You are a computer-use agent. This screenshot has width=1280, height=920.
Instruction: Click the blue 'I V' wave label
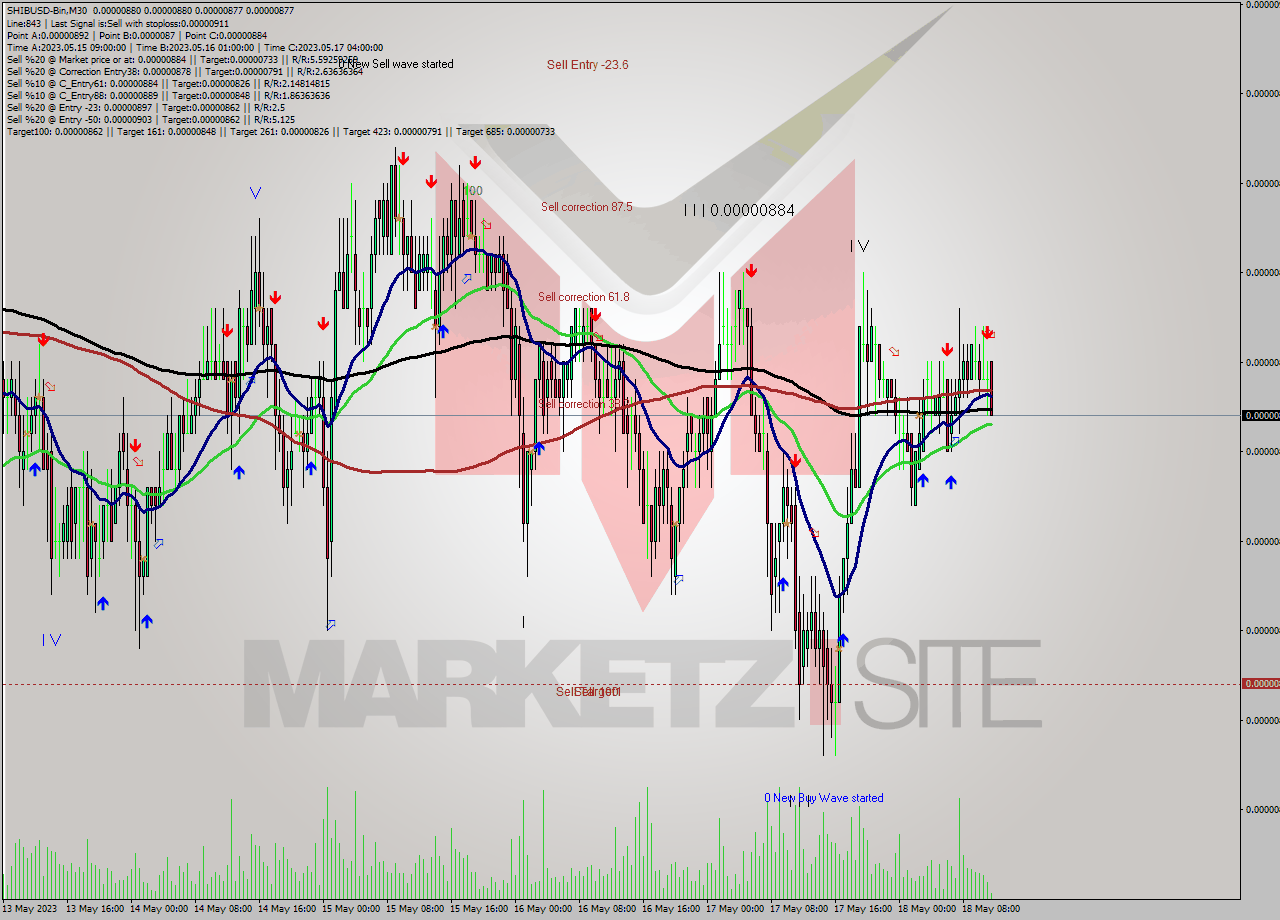point(51,640)
